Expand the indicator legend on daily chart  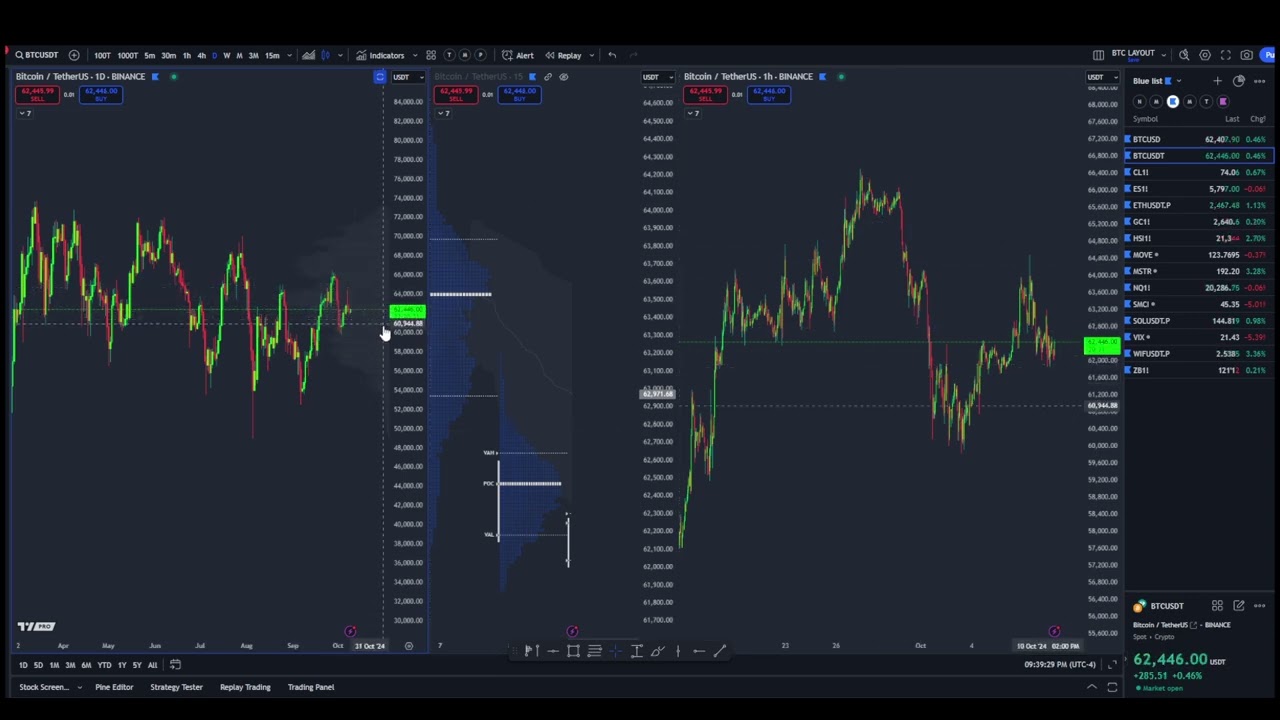point(24,113)
